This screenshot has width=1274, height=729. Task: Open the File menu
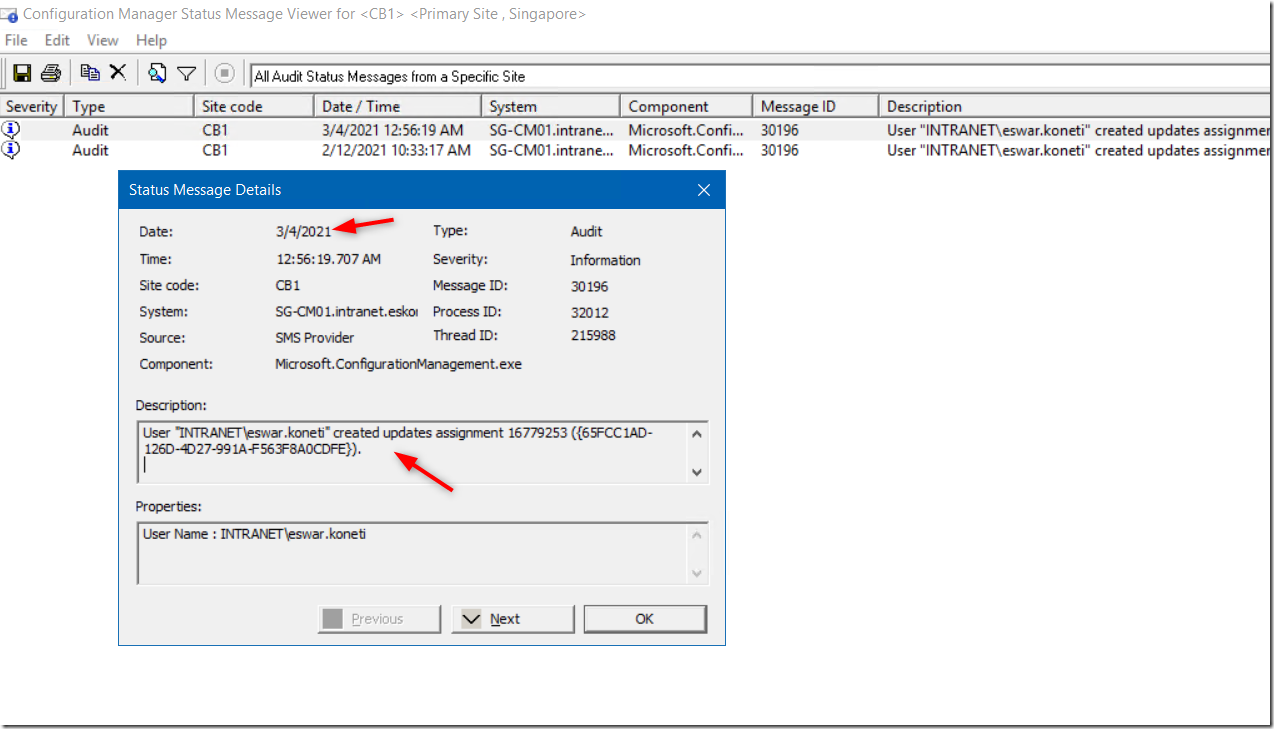(x=16, y=40)
